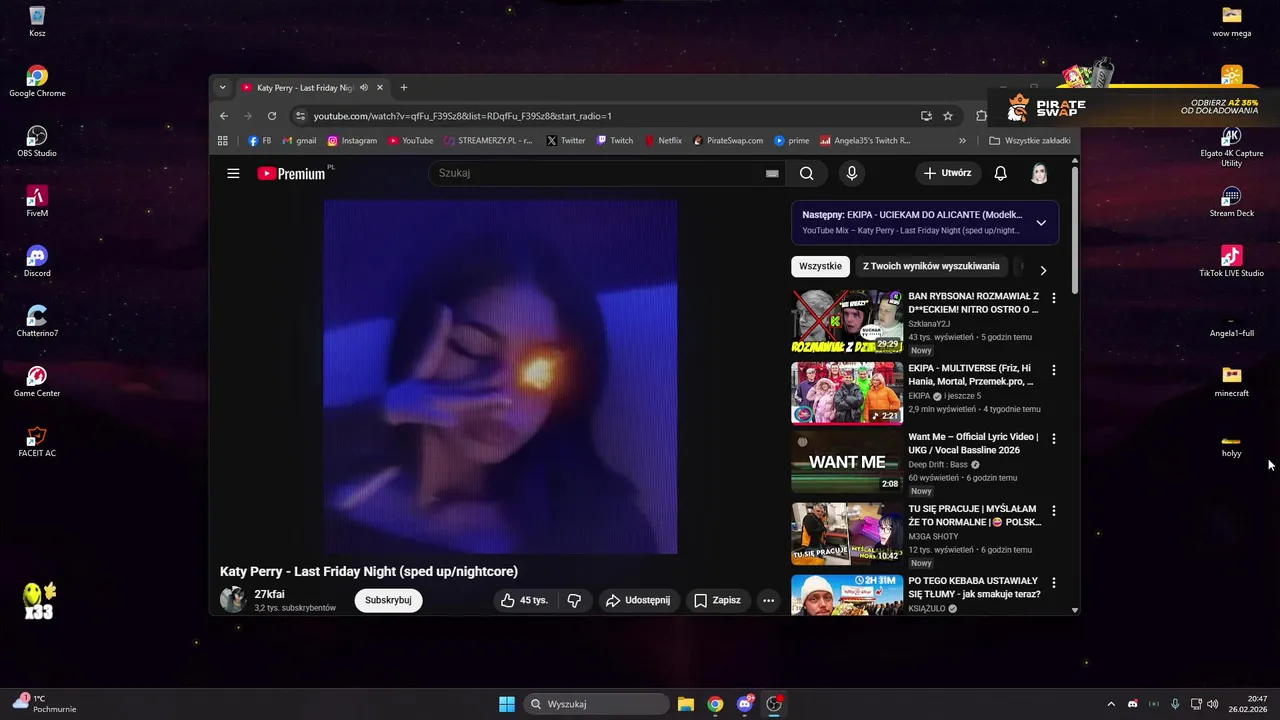Open the Instagram bookmark
Image resolution: width=1280 pixels, height=720 pixels.
352,141
